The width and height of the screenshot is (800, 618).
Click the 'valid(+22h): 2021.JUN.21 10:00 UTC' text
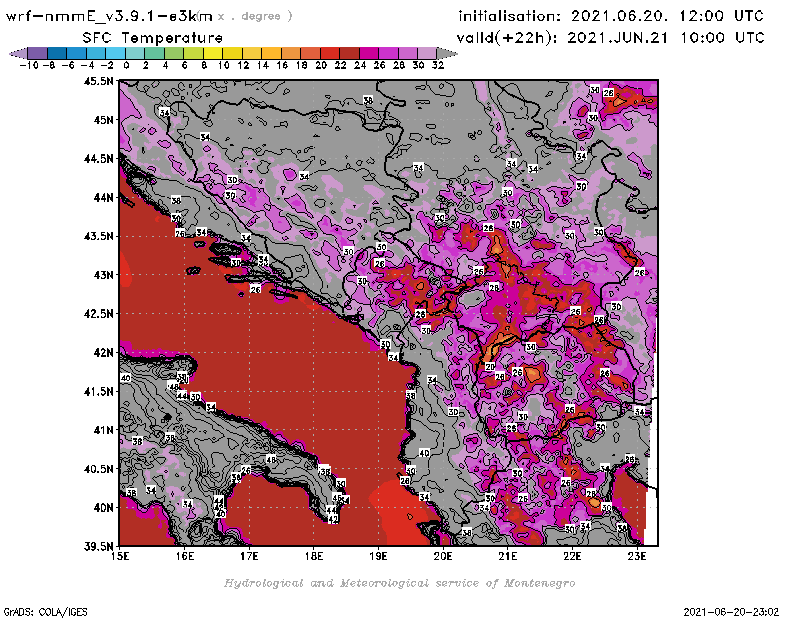610,38
